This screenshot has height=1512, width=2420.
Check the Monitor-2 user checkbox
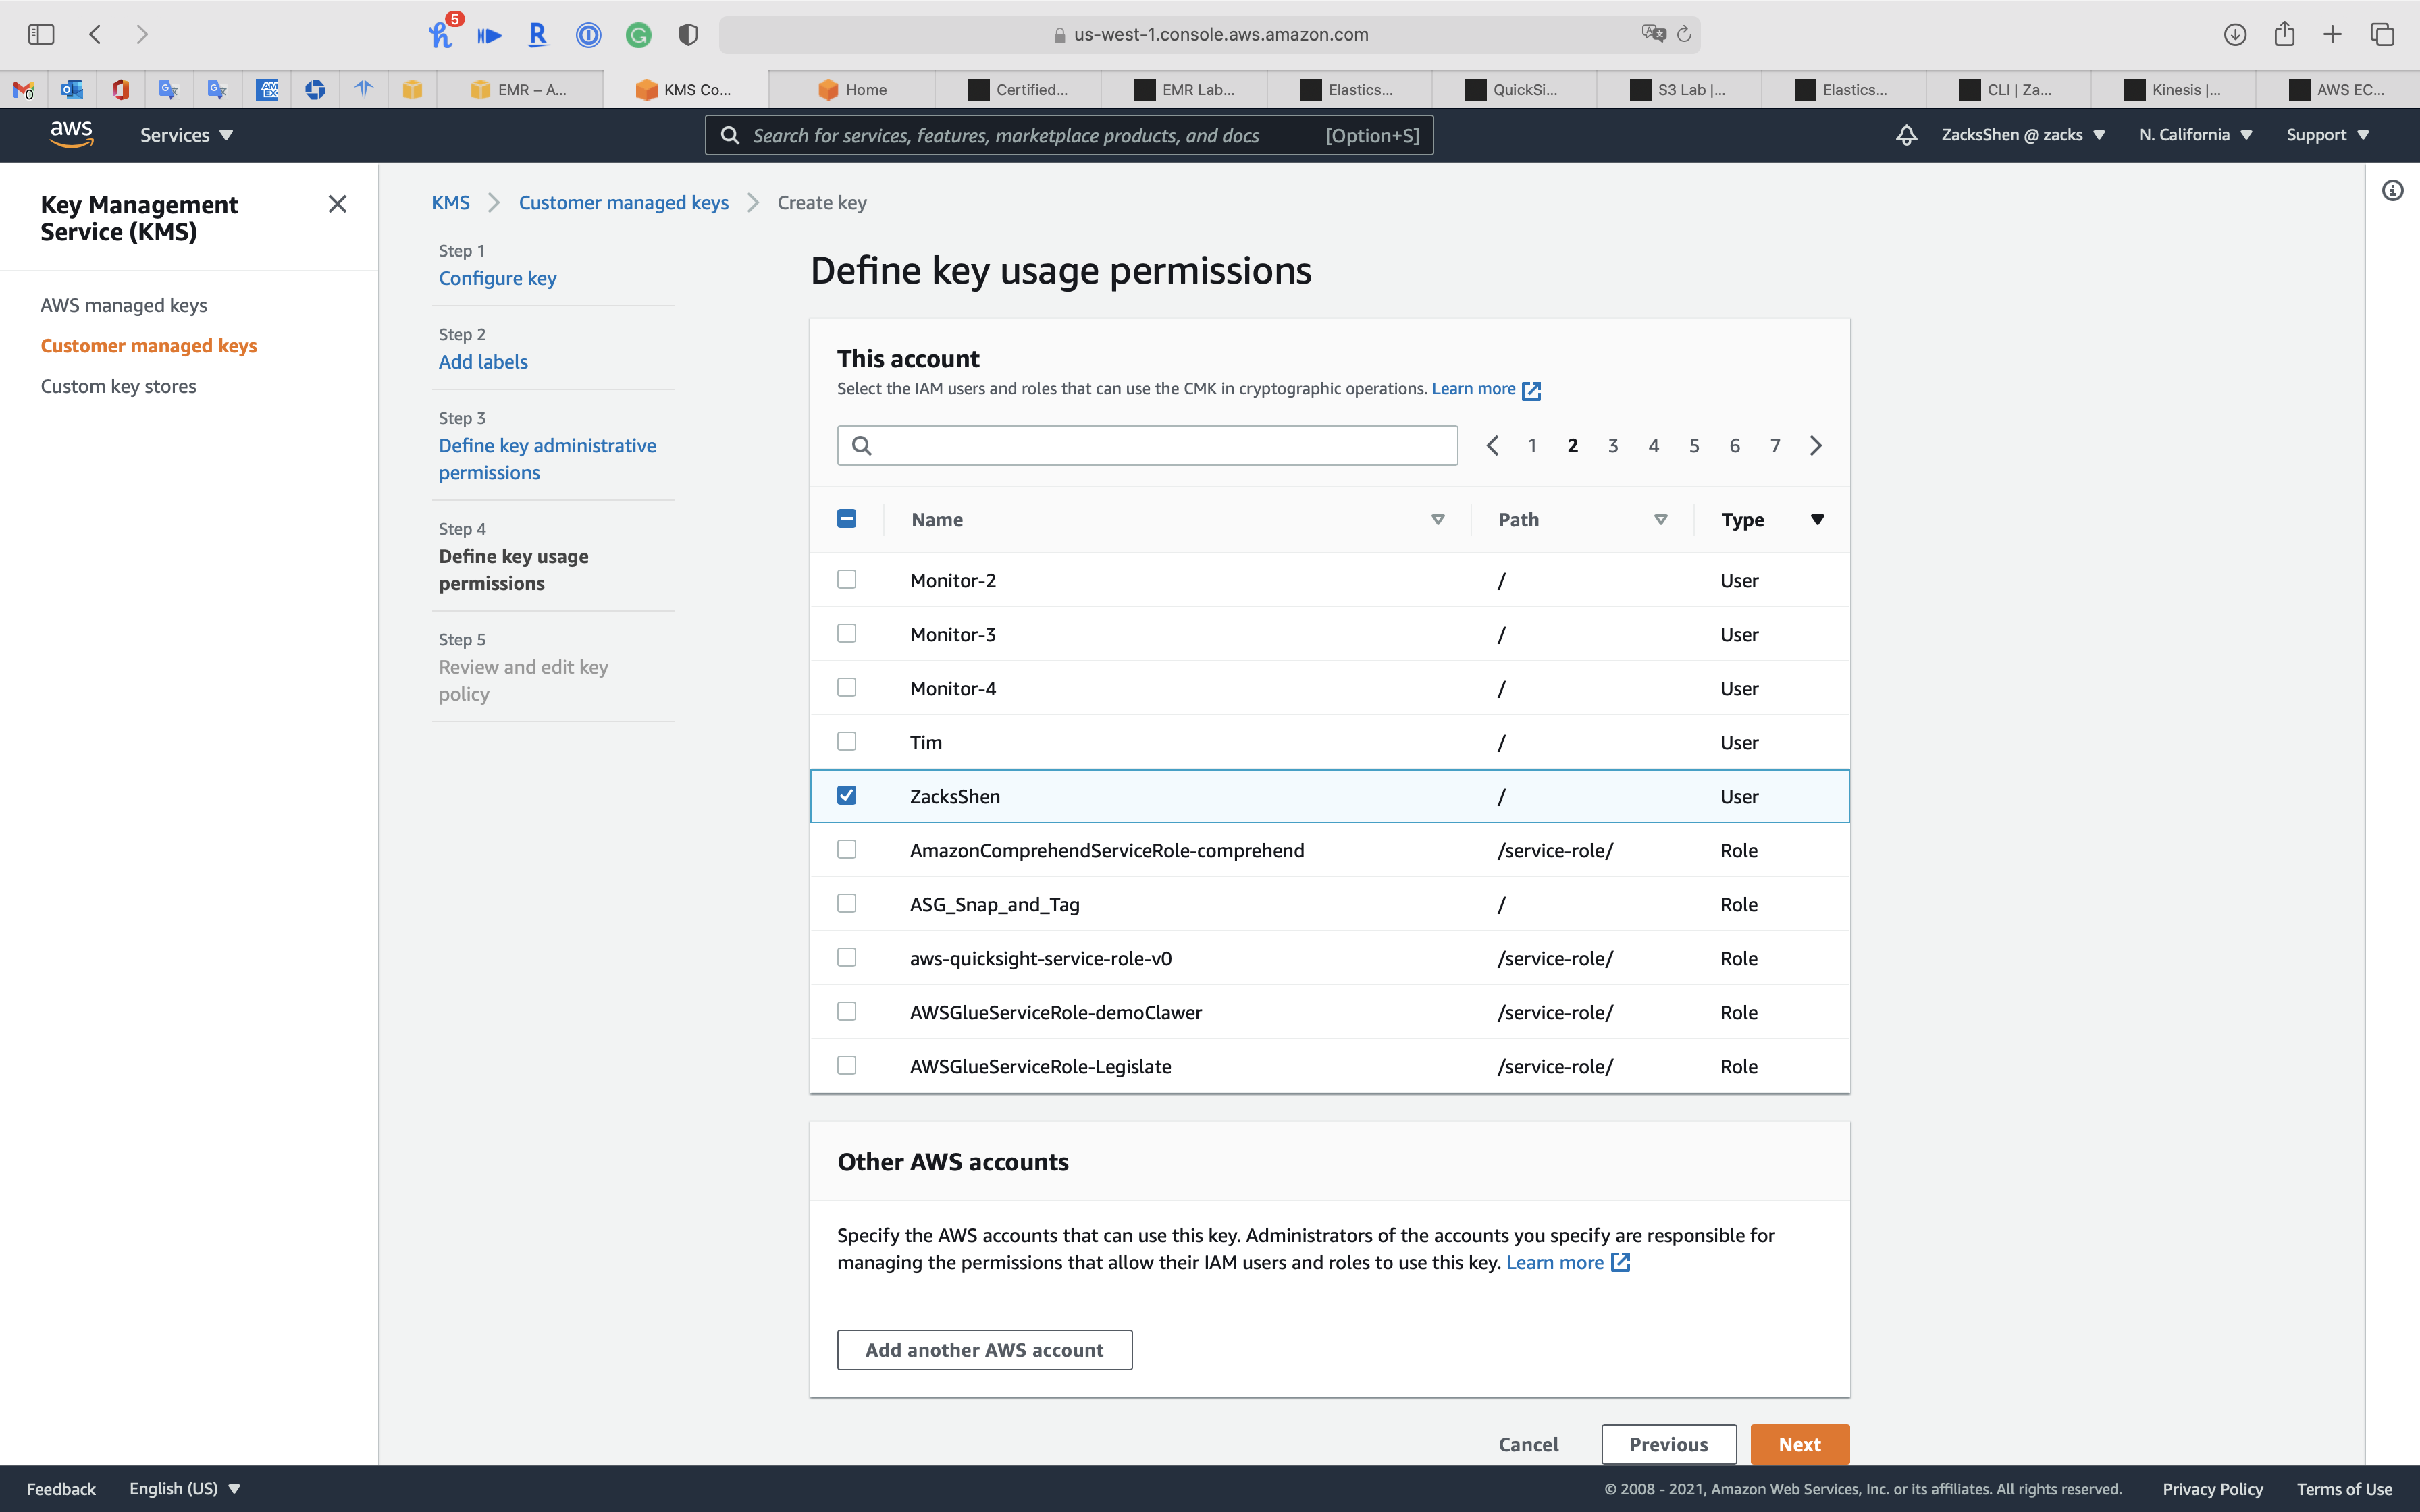[847, 580]
